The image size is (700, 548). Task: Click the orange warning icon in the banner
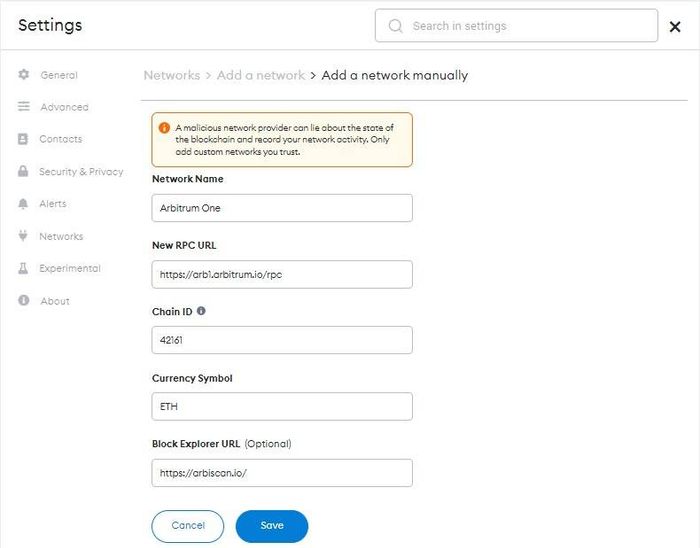(164, 128)
